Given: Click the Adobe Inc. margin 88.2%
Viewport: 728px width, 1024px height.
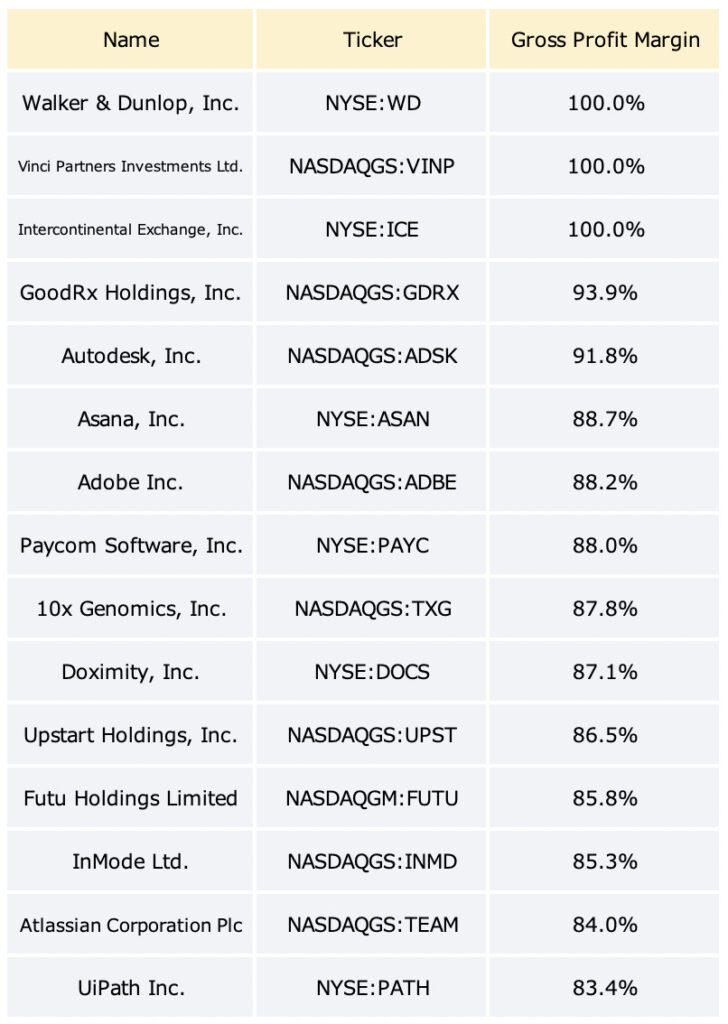Looking at the screenshot, I should tap(605, 482).
